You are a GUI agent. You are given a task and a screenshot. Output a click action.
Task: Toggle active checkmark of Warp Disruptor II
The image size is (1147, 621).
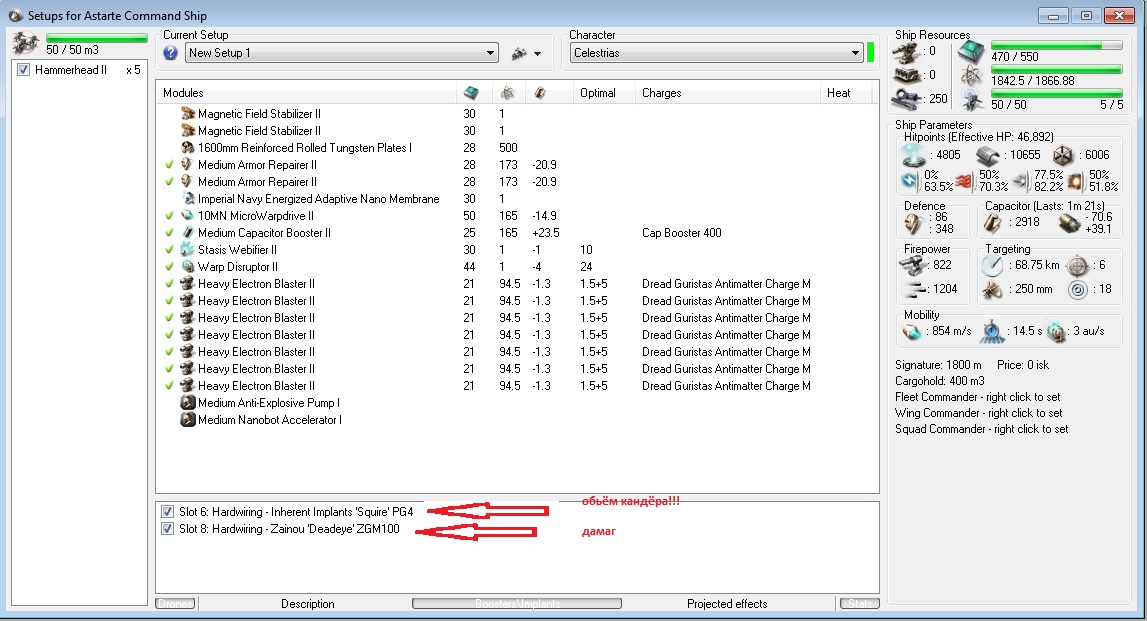(170, 267)
